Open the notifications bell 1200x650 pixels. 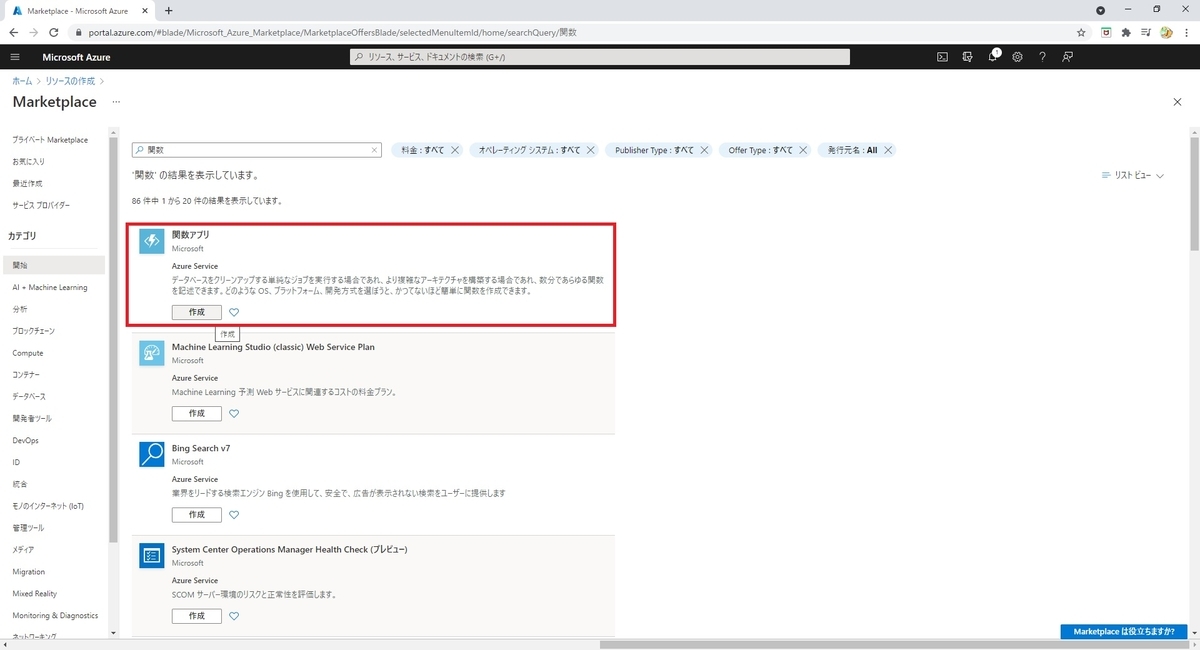pyautogui.click(x=993, y=57)
